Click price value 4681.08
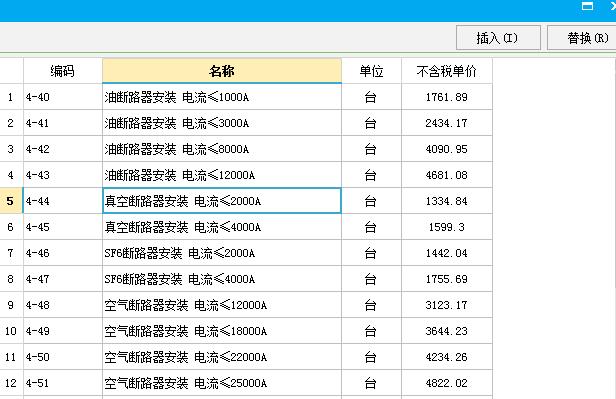 (447, 175)
